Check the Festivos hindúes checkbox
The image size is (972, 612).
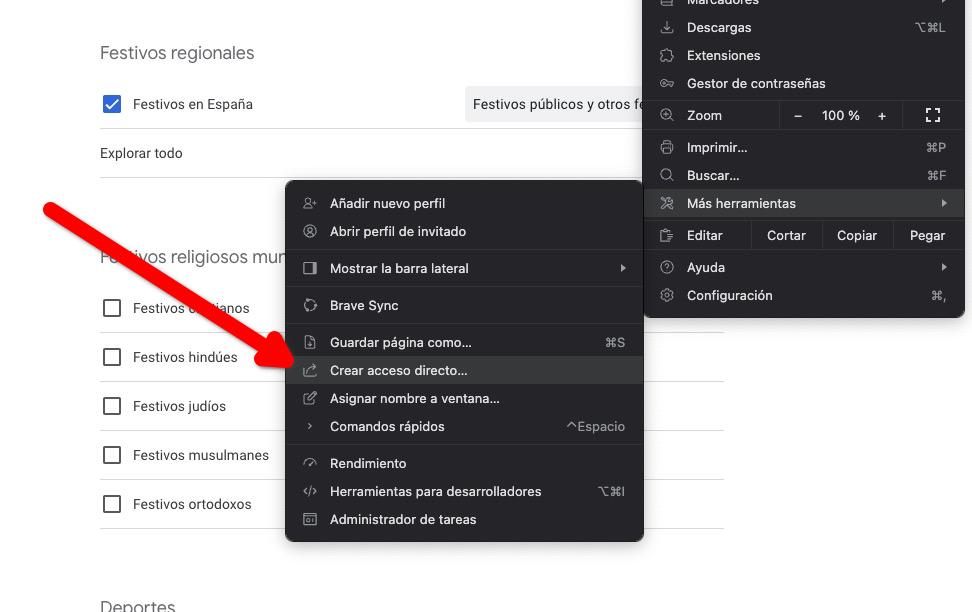pyautogui.click(x=112, y=357)
